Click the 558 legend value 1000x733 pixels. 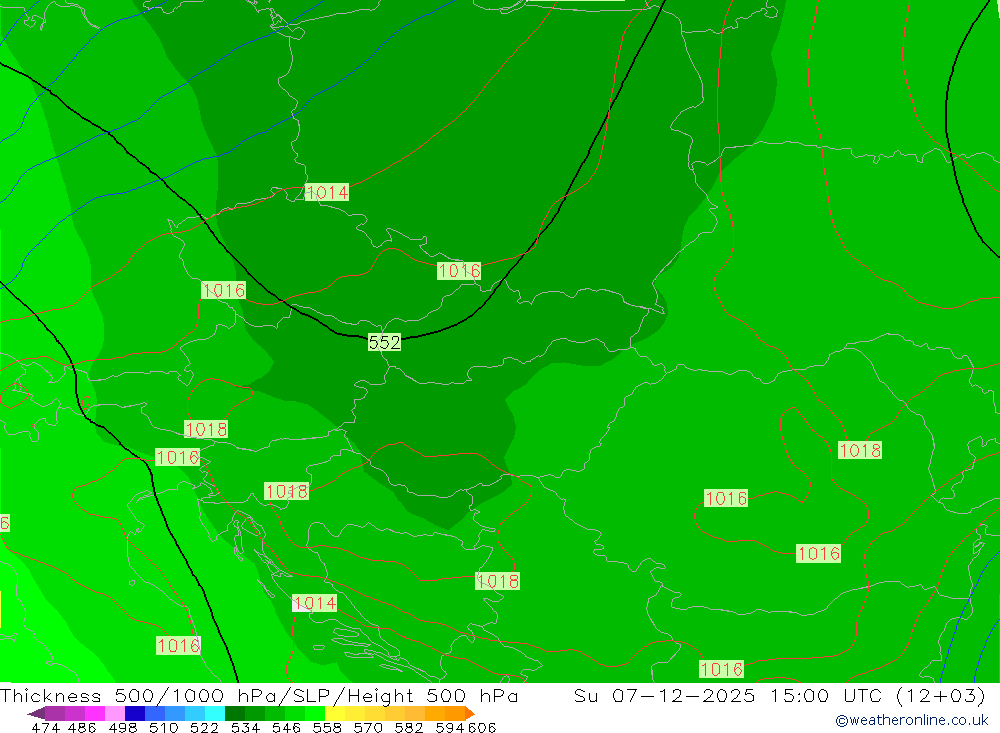327,727
